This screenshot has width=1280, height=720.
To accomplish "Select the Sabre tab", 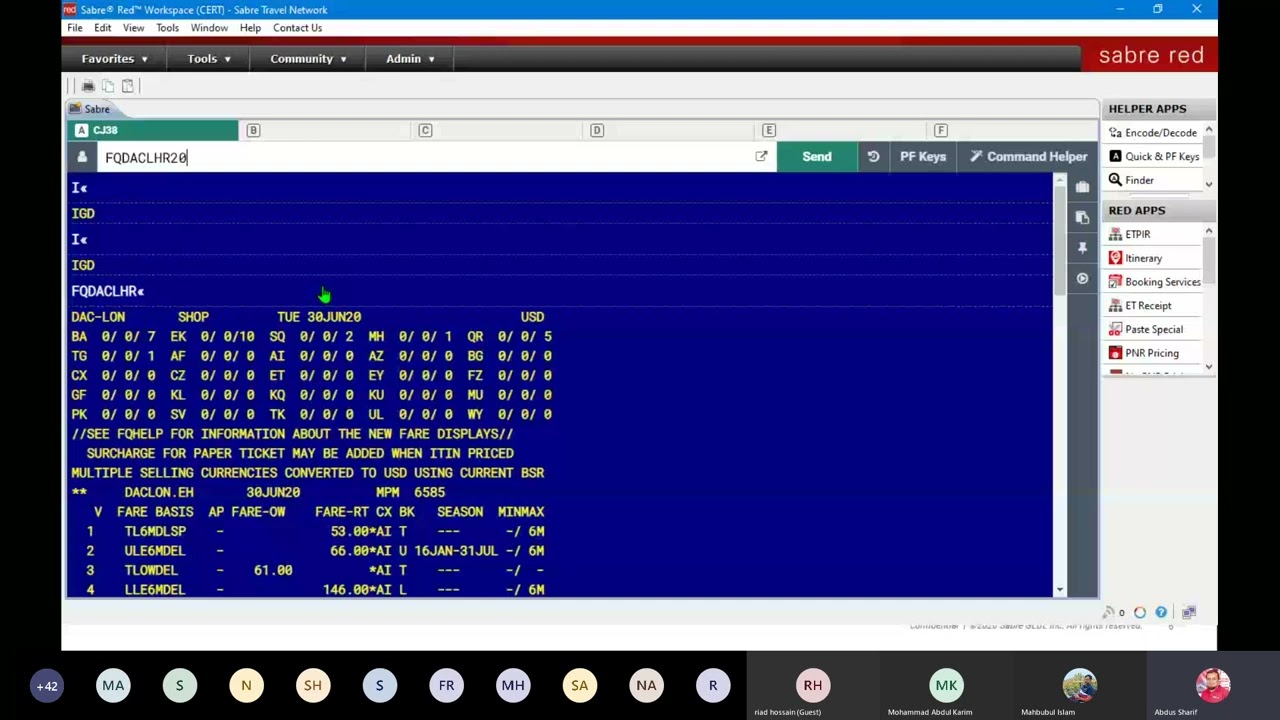I will [x=90, y=109].
